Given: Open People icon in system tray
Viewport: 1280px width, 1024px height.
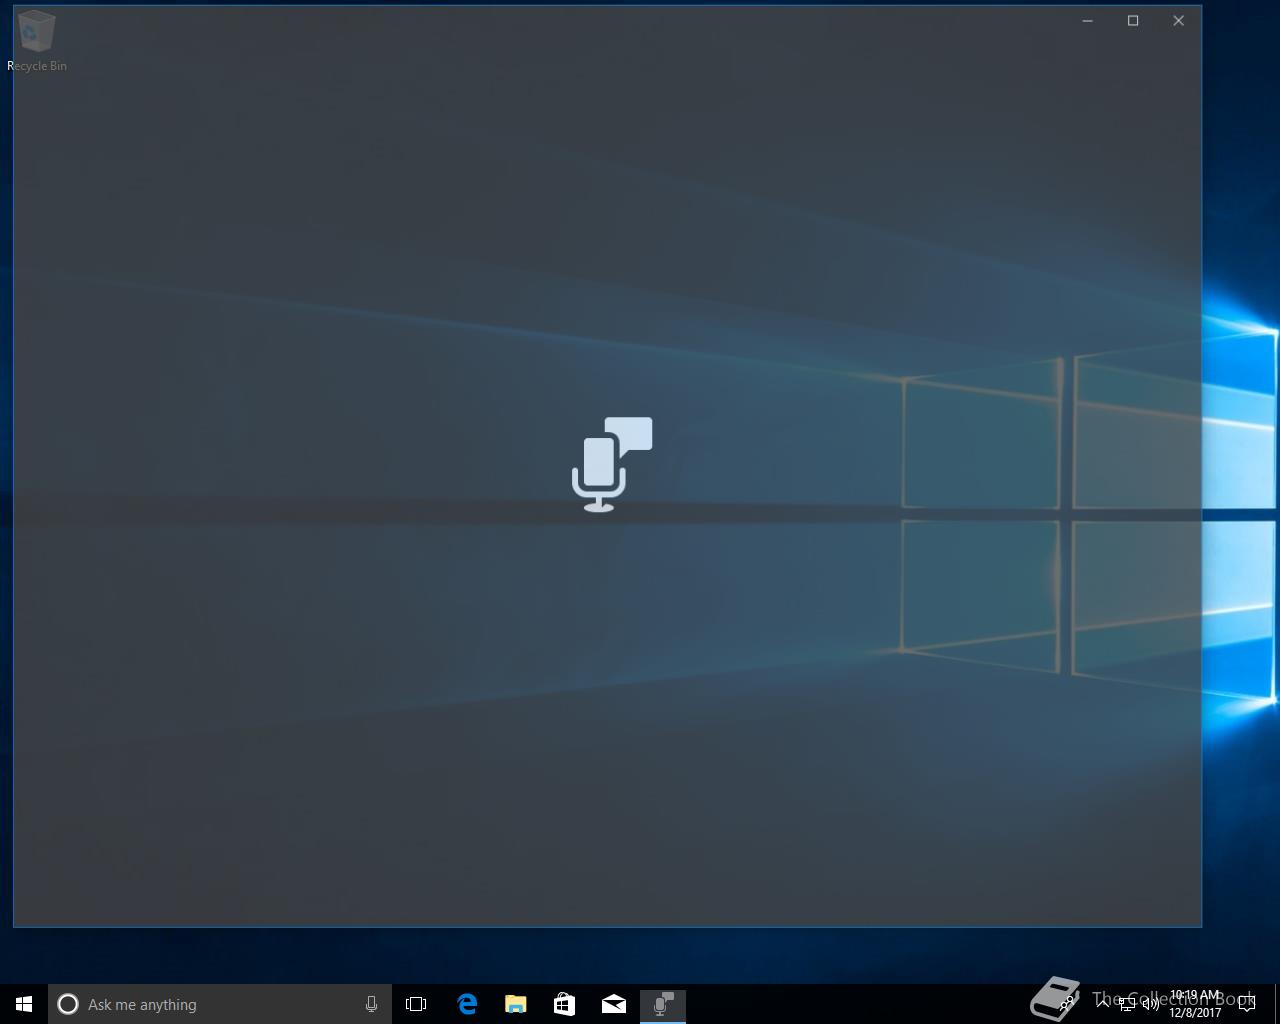Looking at the screenshot, I should click(1068, 1004).
